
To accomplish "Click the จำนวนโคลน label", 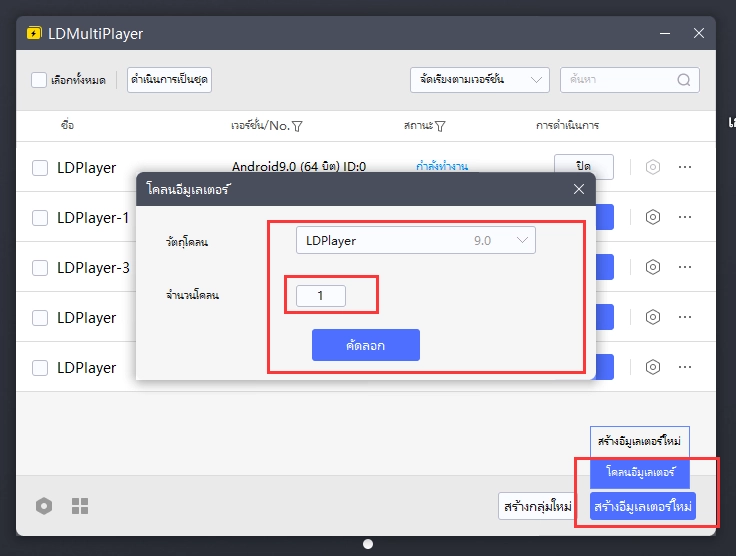I will point(192,295).
